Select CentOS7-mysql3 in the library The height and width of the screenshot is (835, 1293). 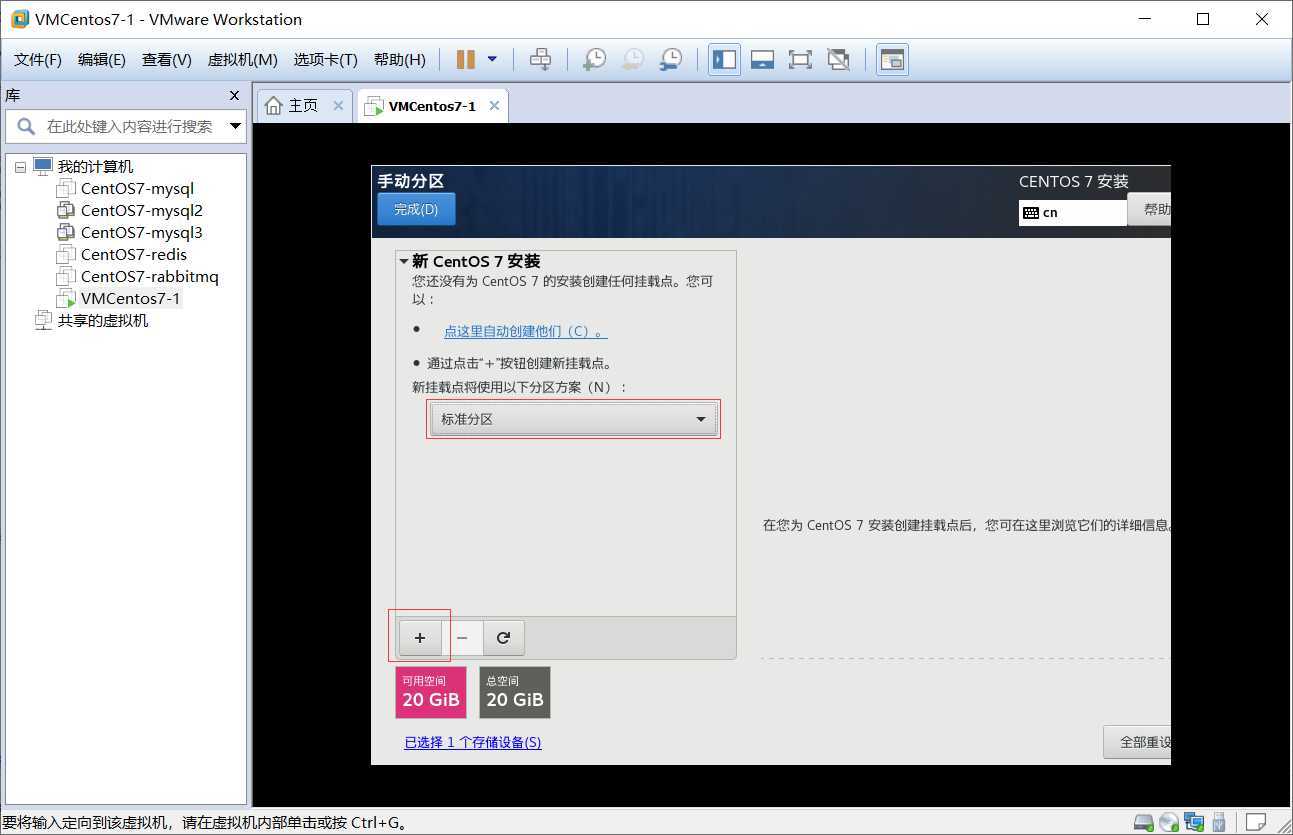pos(142,232)
